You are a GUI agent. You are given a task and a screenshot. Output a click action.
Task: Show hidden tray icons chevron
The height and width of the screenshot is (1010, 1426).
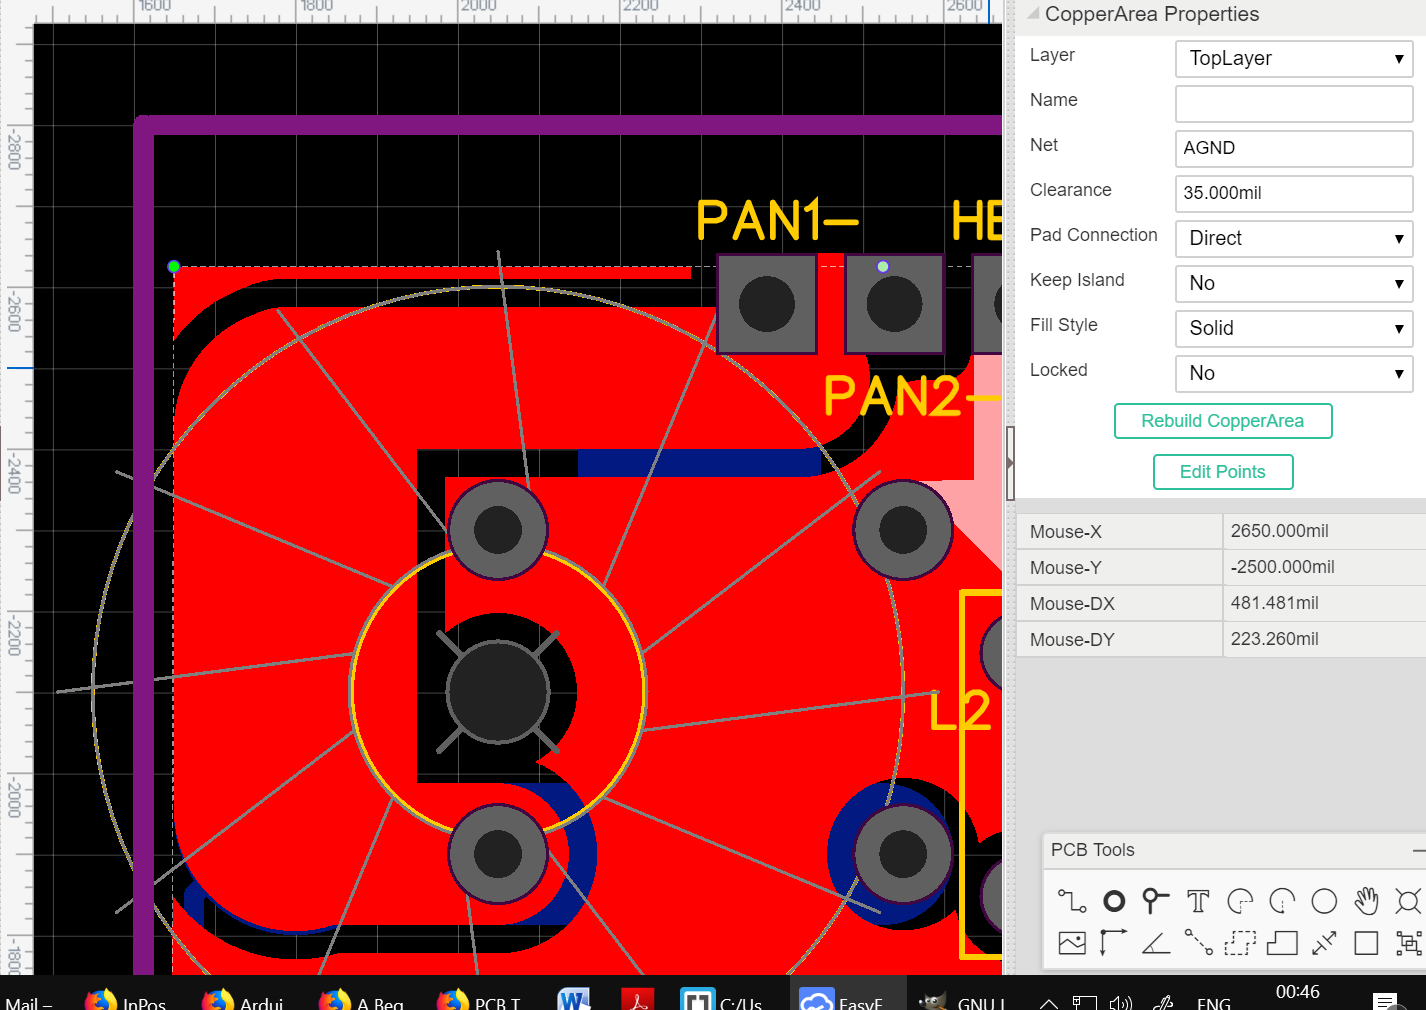1049,1003
